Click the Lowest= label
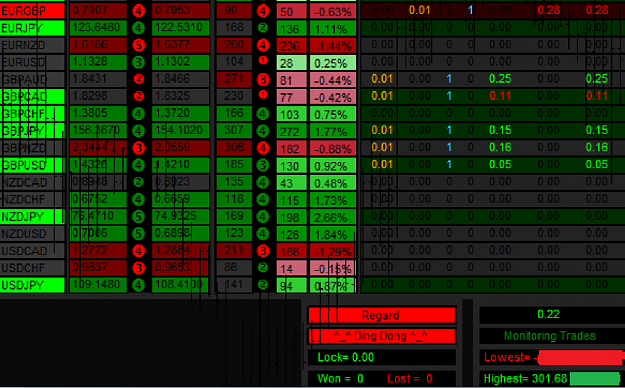This screenshot has width=625, height=388. (507, 357)
